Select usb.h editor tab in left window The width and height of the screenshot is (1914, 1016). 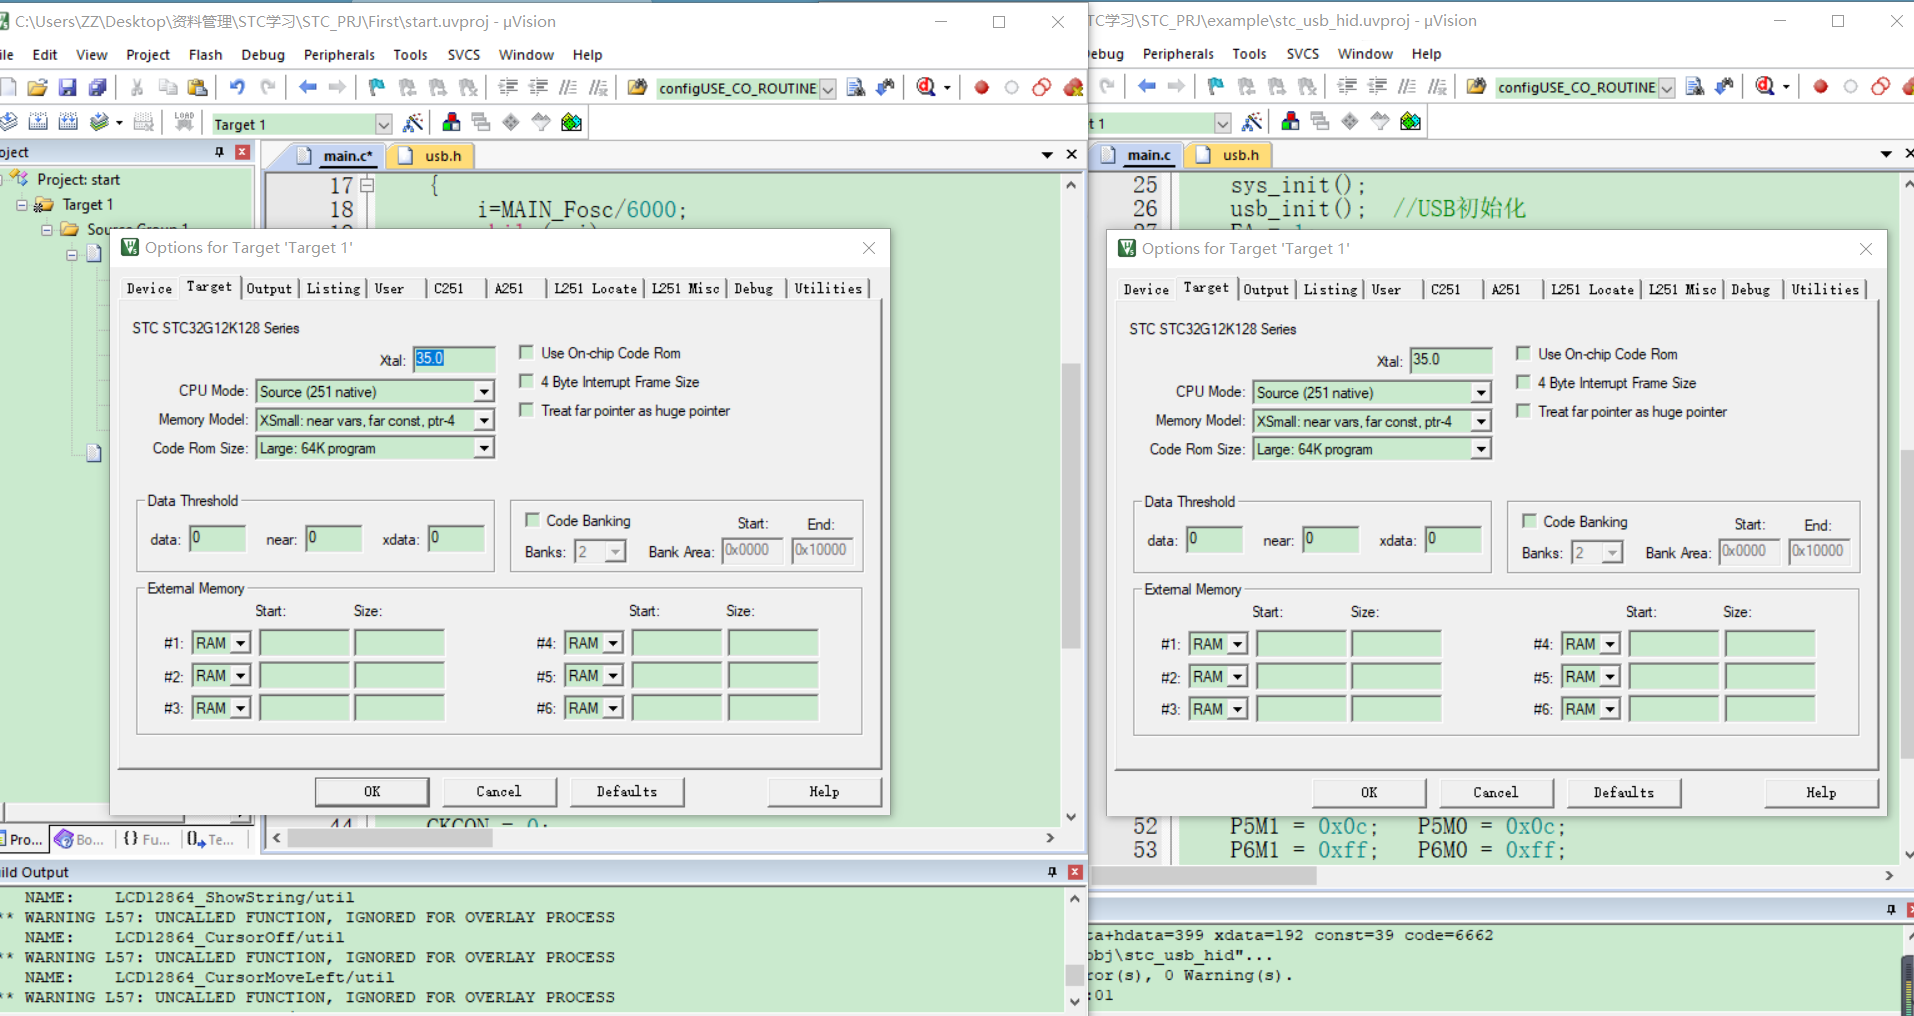click(431, 156)
